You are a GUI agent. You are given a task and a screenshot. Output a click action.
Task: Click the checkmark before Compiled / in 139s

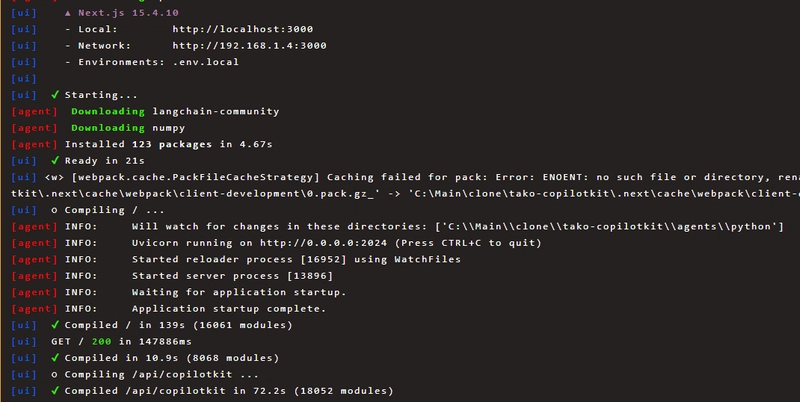pos(54,326)
